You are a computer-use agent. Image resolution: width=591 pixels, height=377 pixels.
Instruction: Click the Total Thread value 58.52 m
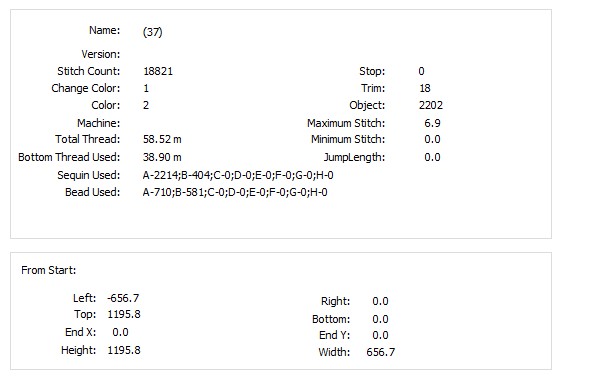point(162,139)
